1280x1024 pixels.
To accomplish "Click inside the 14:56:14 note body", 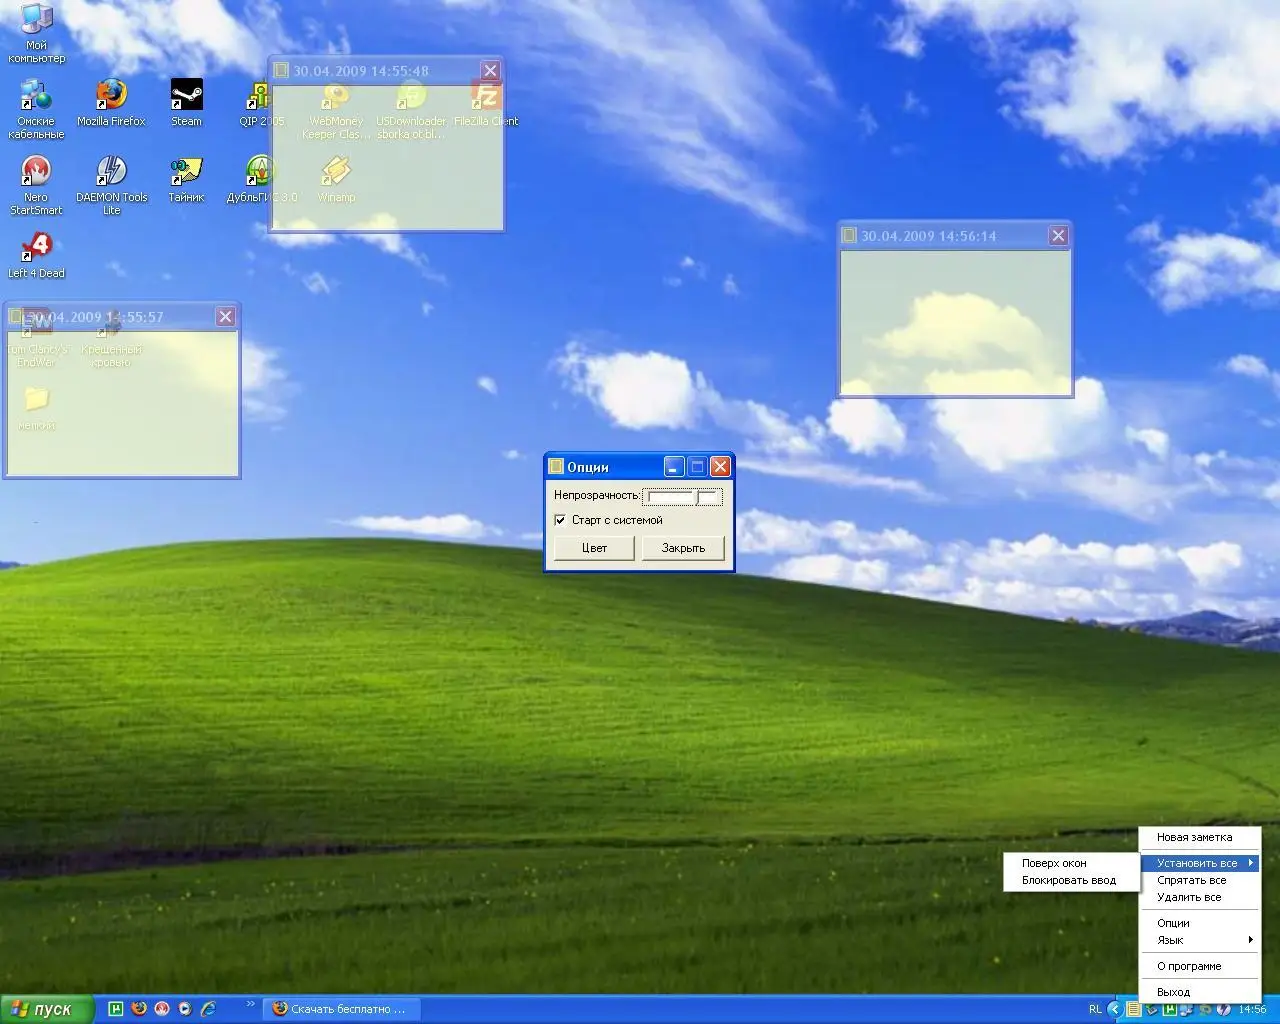I will click(955, 321).
